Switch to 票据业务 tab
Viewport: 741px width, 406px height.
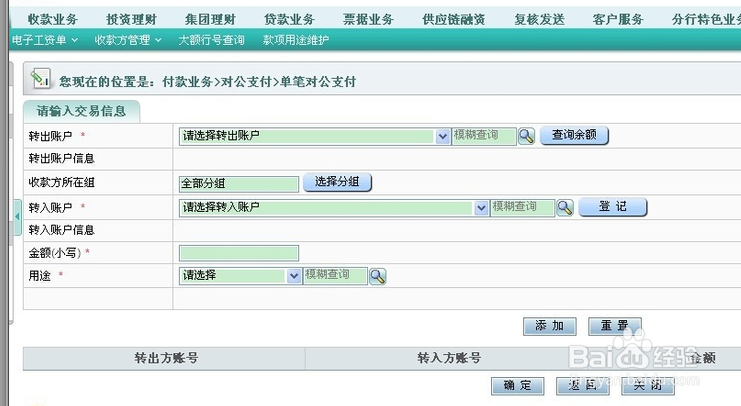point(368,19)
